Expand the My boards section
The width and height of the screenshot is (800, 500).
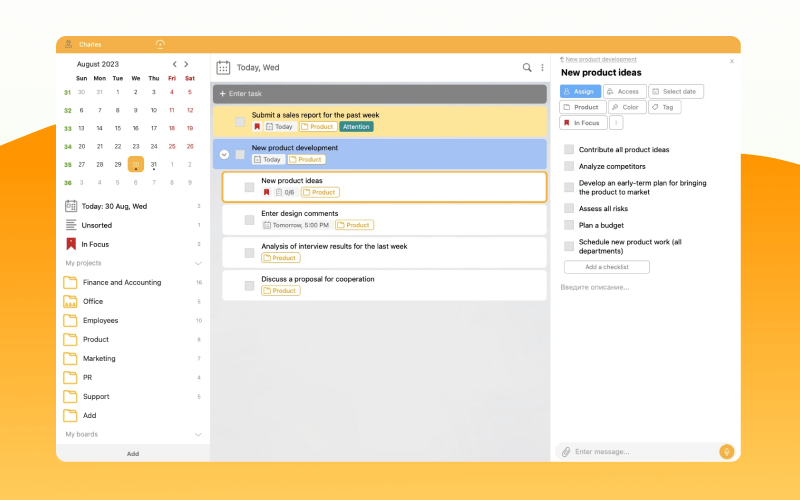tap(198, 435)
